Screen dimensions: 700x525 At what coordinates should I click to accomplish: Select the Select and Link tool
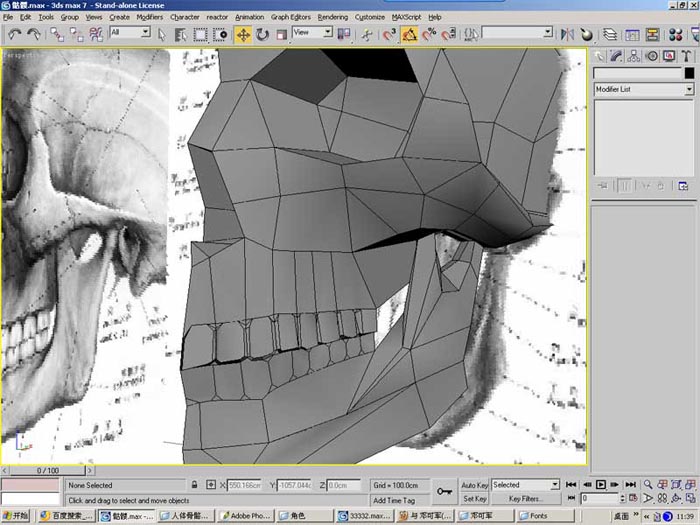pos(57,34)
